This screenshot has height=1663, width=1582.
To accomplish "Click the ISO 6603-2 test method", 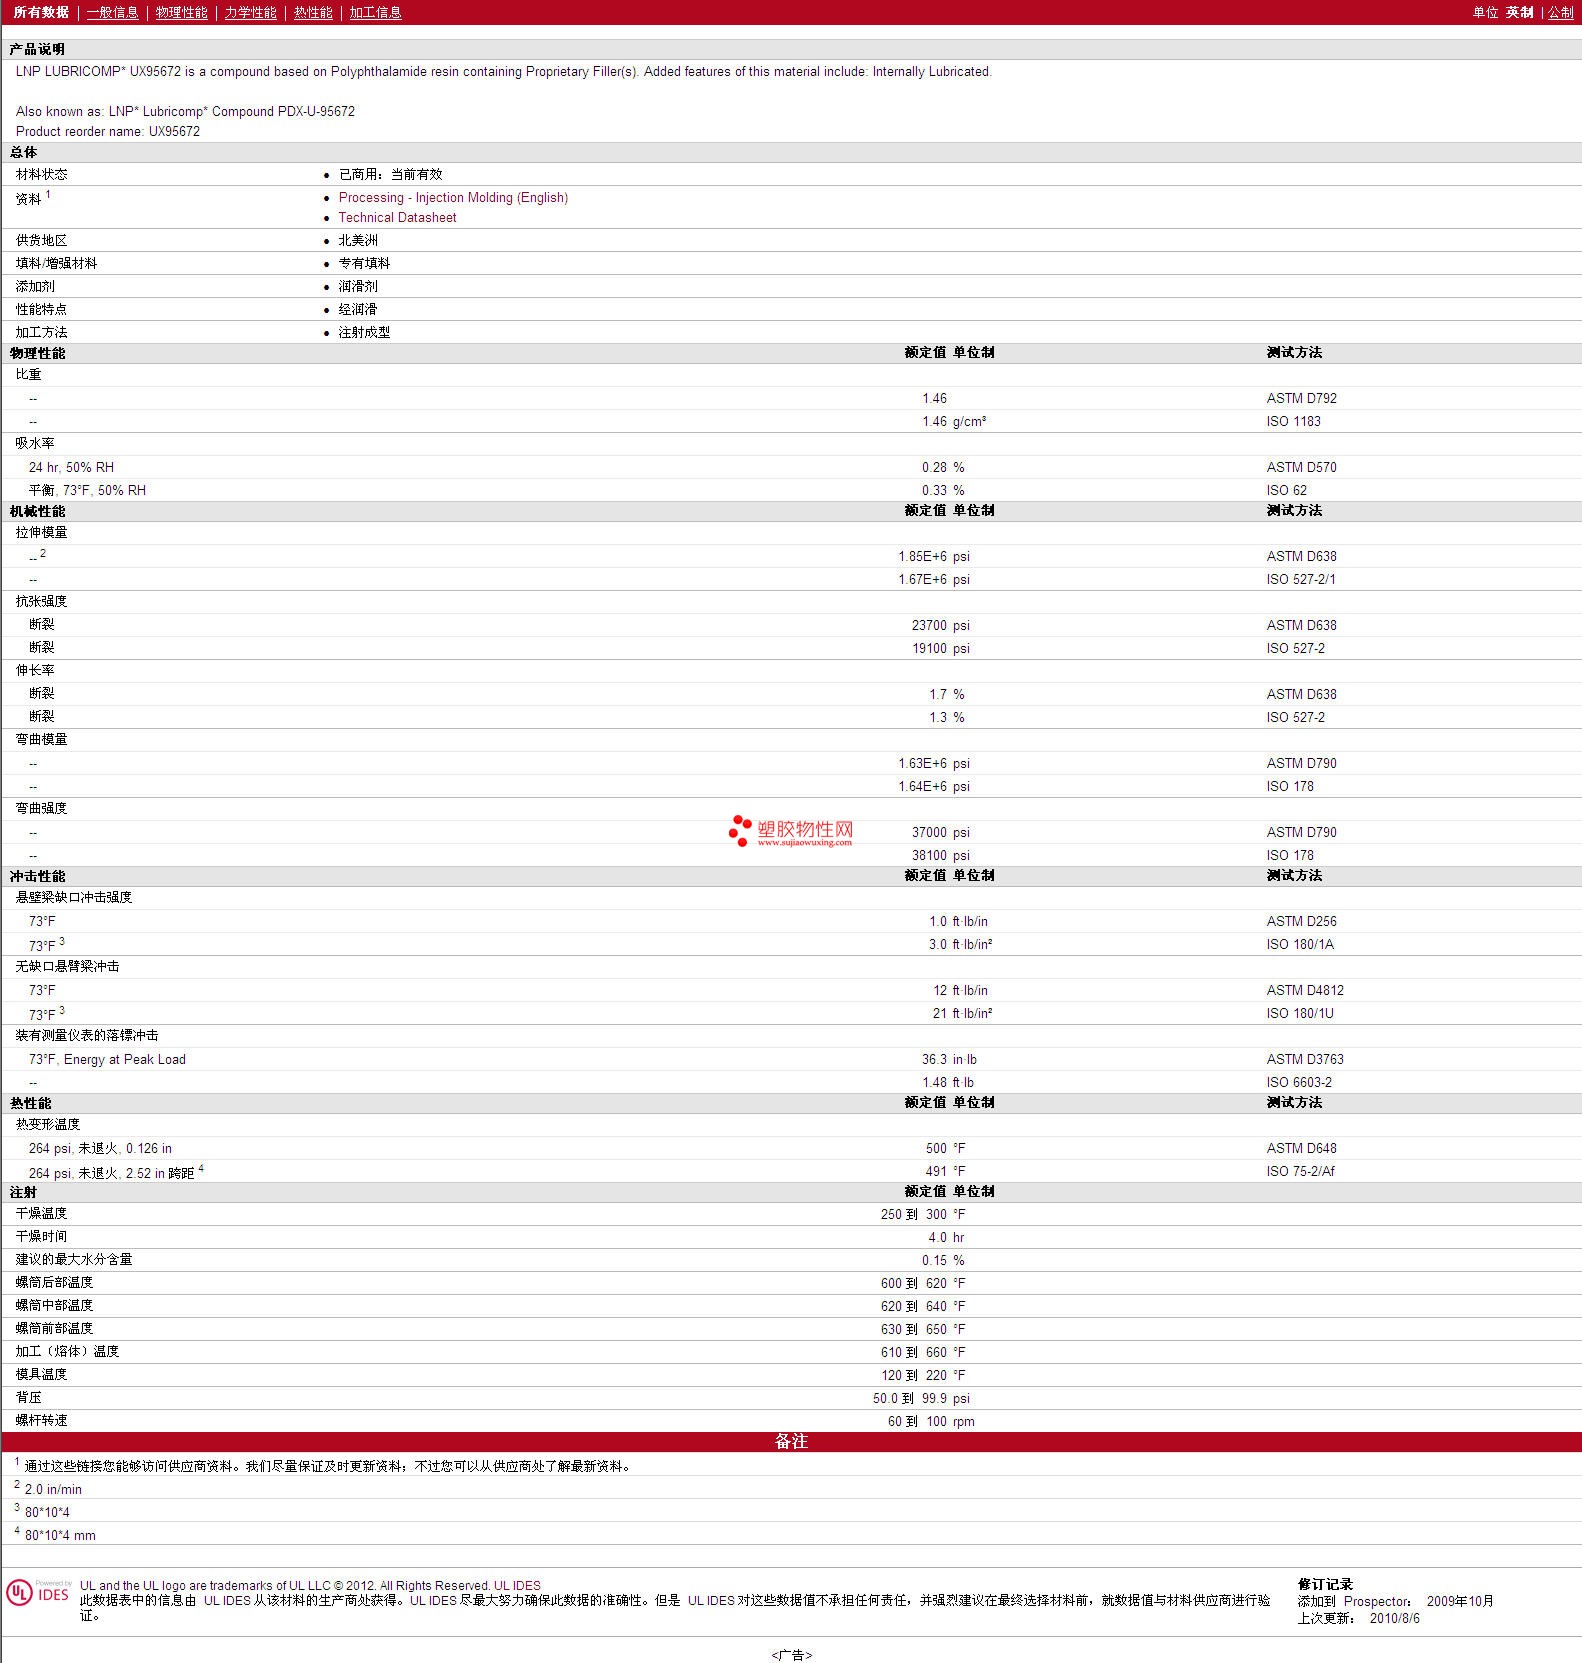I will point(1299,1082).
